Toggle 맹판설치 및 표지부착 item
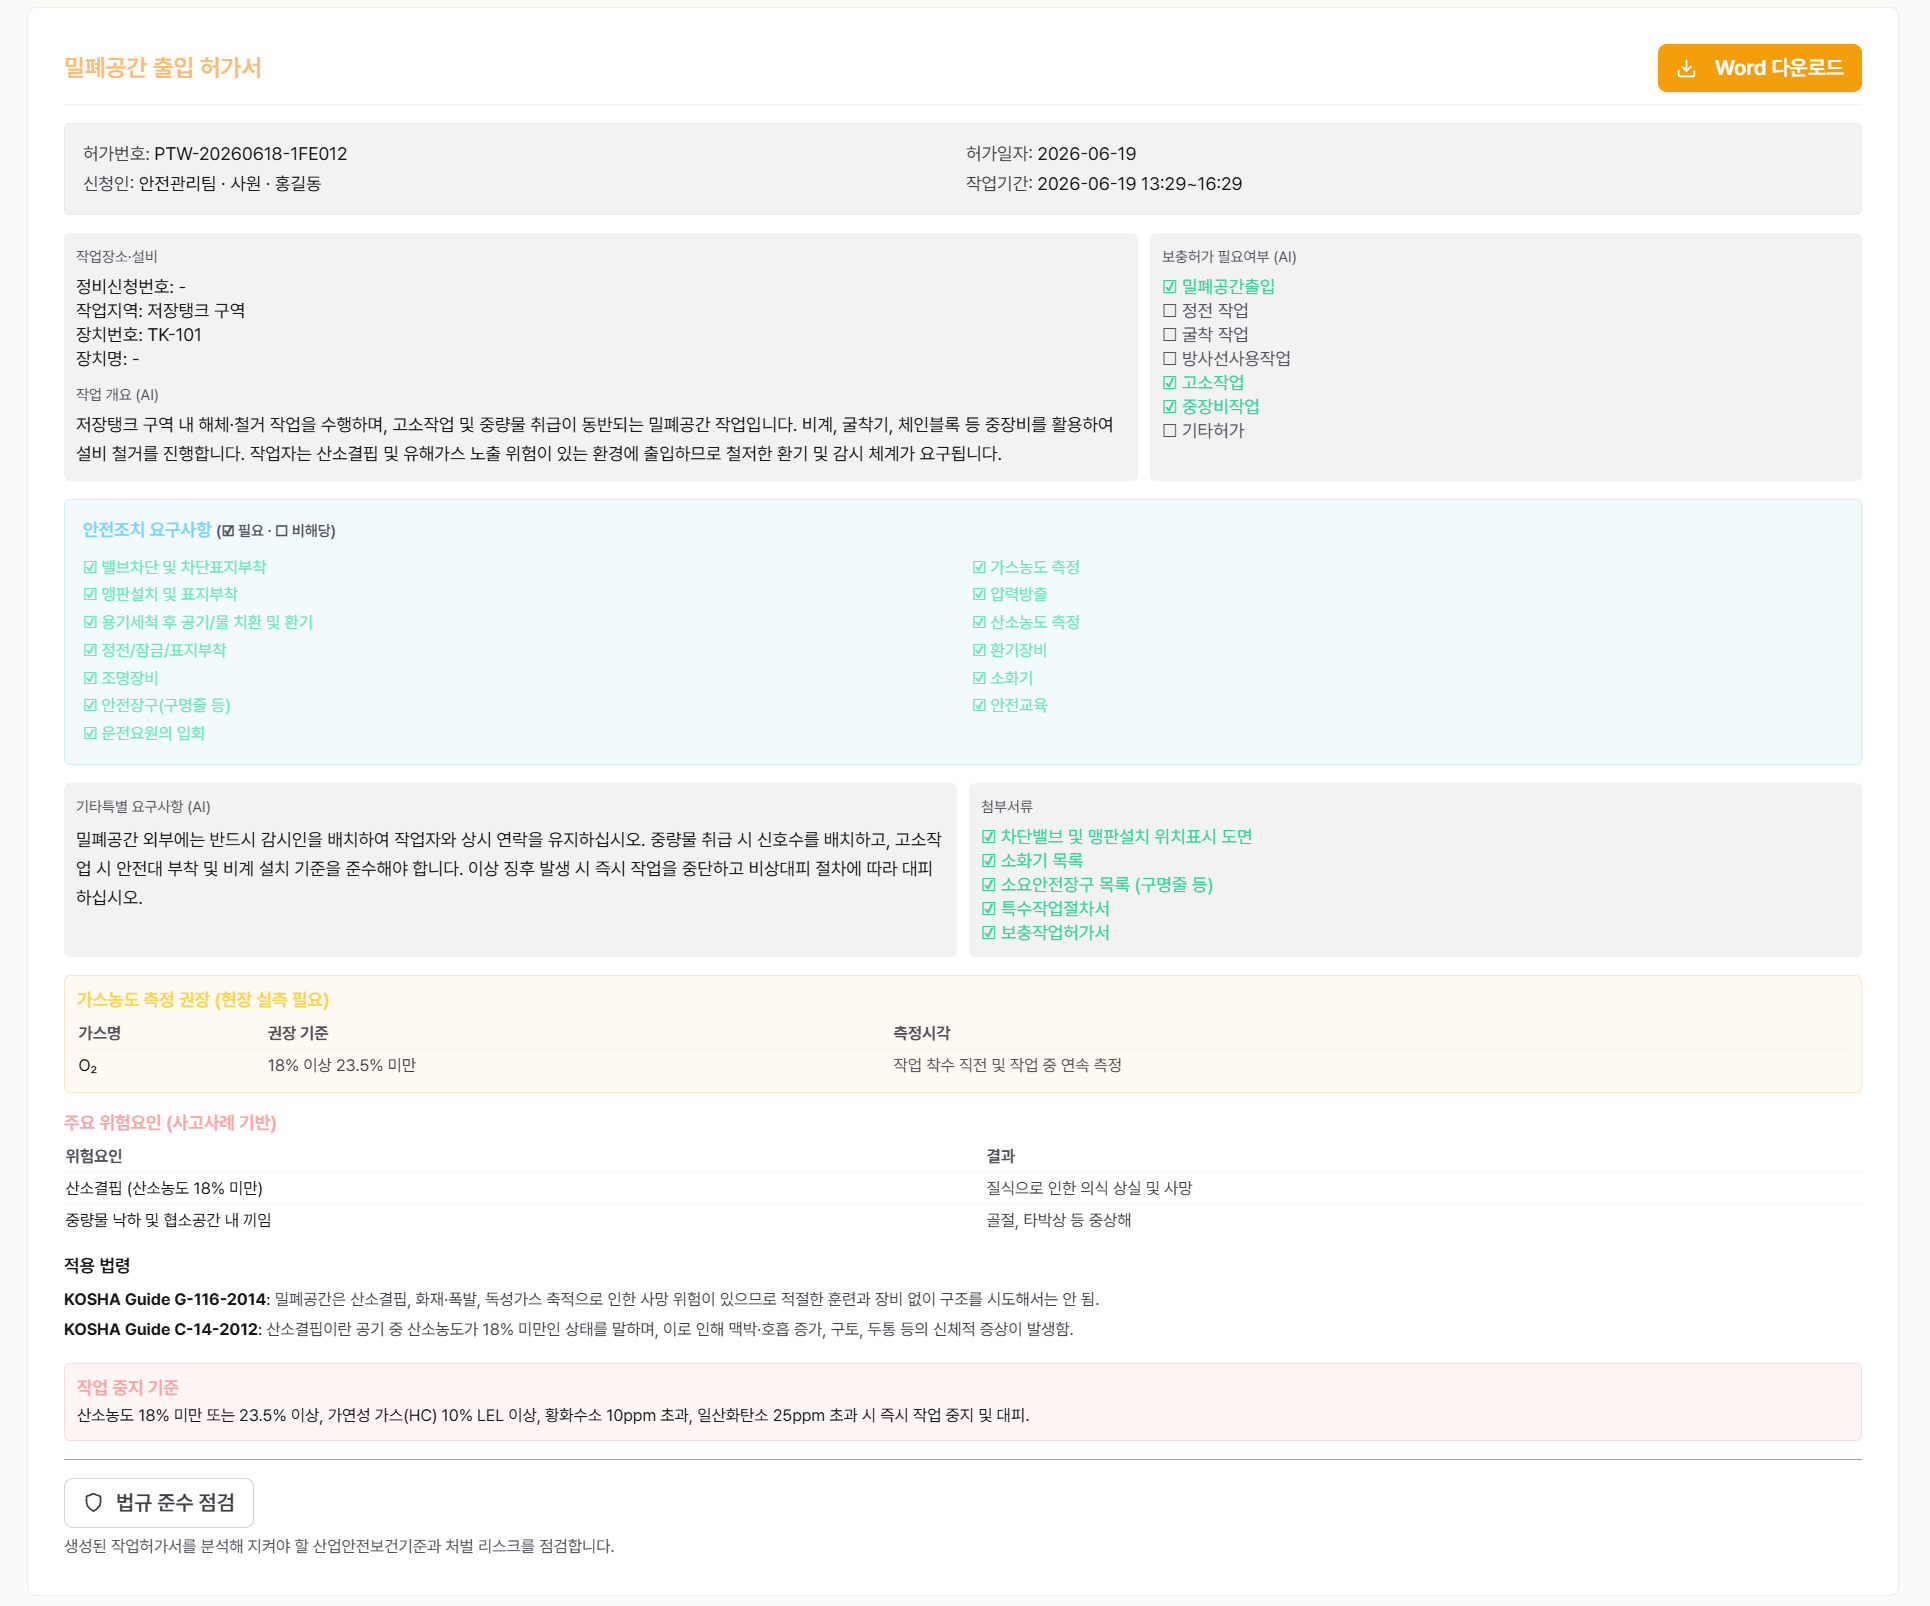Image resolution: width=1930 pixels, height=1606 pixels. click(x=160, y=594)
